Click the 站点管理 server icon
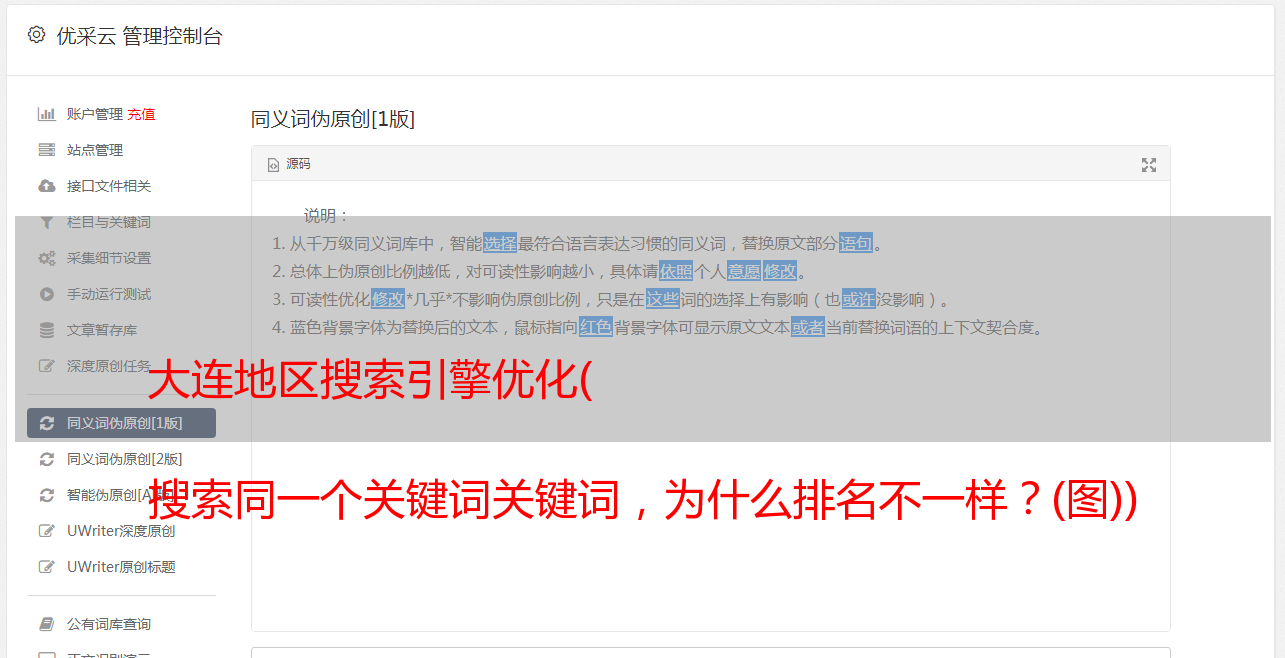Screen dimensions: 1285x658 [46, 150]
